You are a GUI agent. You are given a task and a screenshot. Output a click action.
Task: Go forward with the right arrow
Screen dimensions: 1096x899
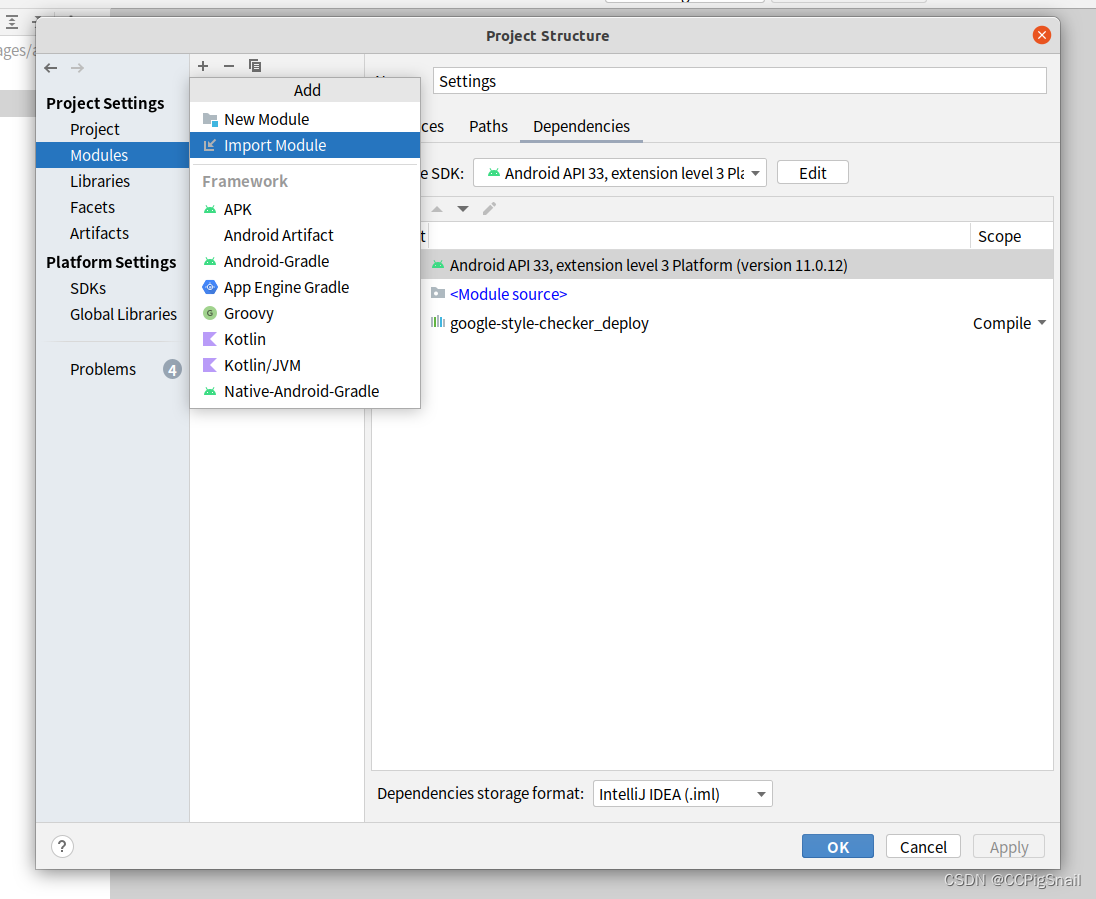(77, 68)
